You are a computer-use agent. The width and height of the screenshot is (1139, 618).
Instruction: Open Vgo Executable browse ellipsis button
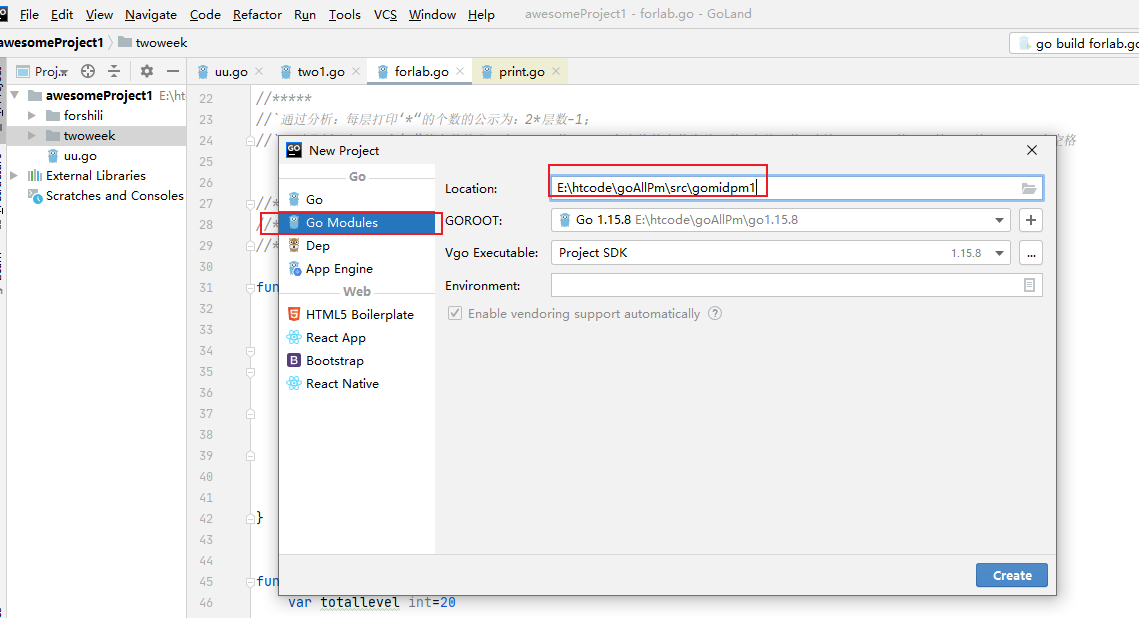coord(1031,253)
